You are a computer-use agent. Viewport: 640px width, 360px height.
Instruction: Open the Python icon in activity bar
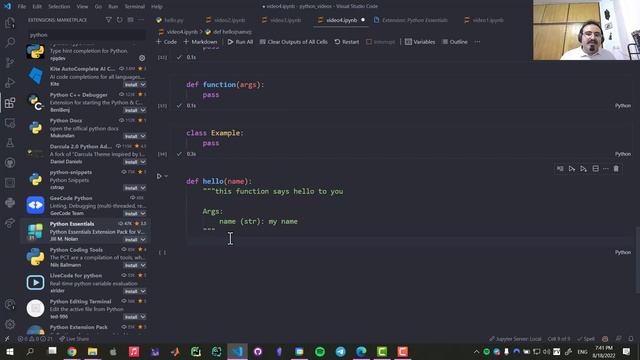[10, 202]
